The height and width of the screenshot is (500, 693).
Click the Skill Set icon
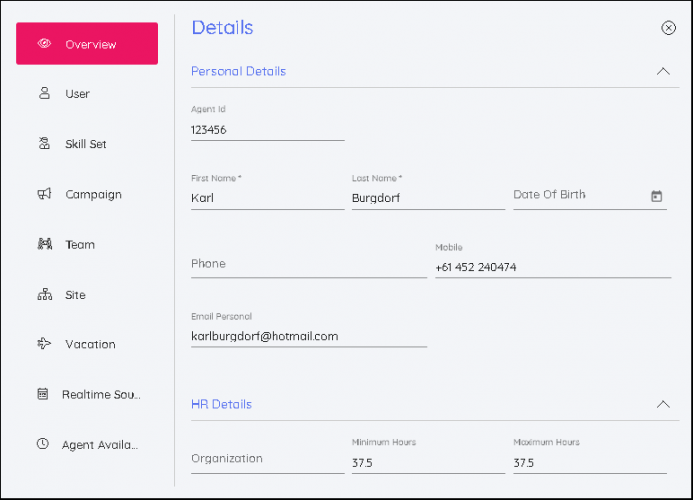click(43, 144)
